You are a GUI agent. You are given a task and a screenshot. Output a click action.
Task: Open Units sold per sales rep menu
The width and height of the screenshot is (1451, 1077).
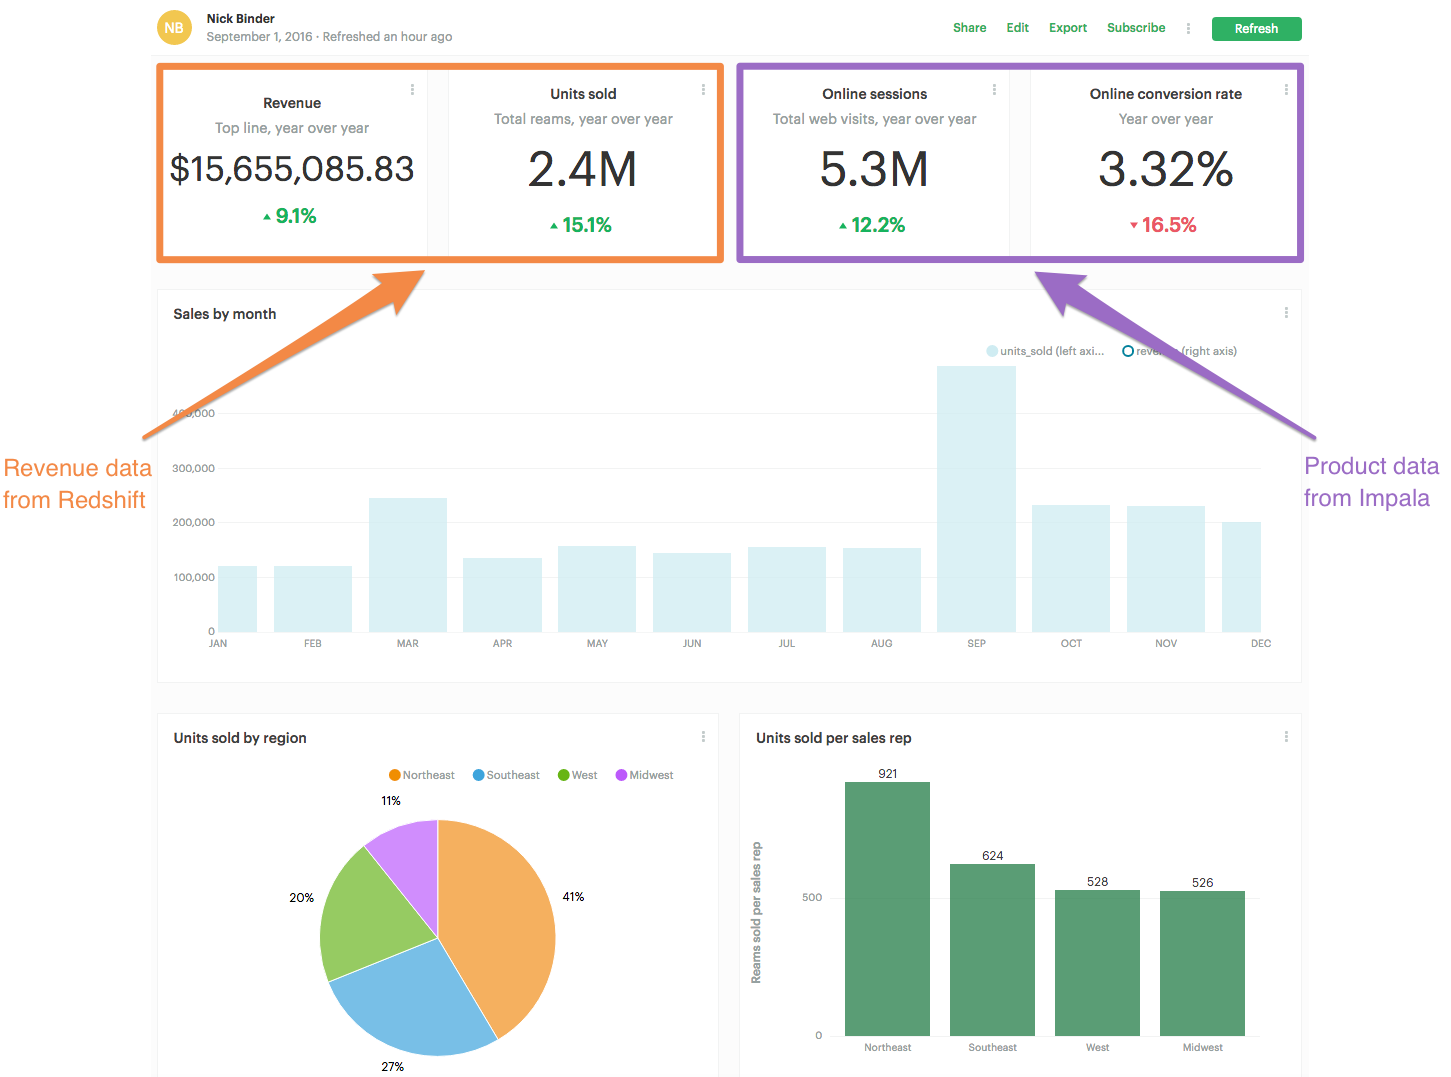pos(1286,737)
